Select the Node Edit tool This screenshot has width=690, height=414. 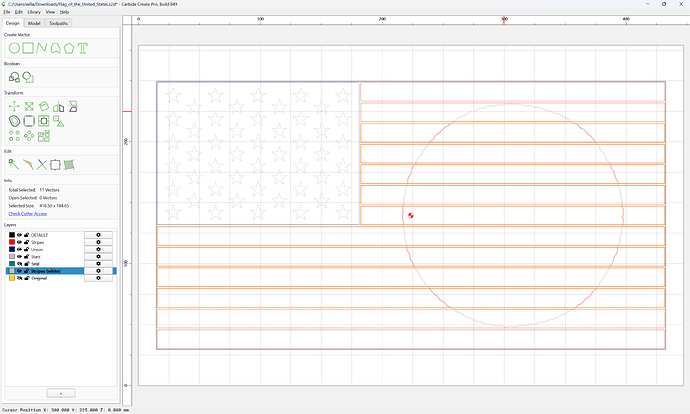click(x=14, y=165)
